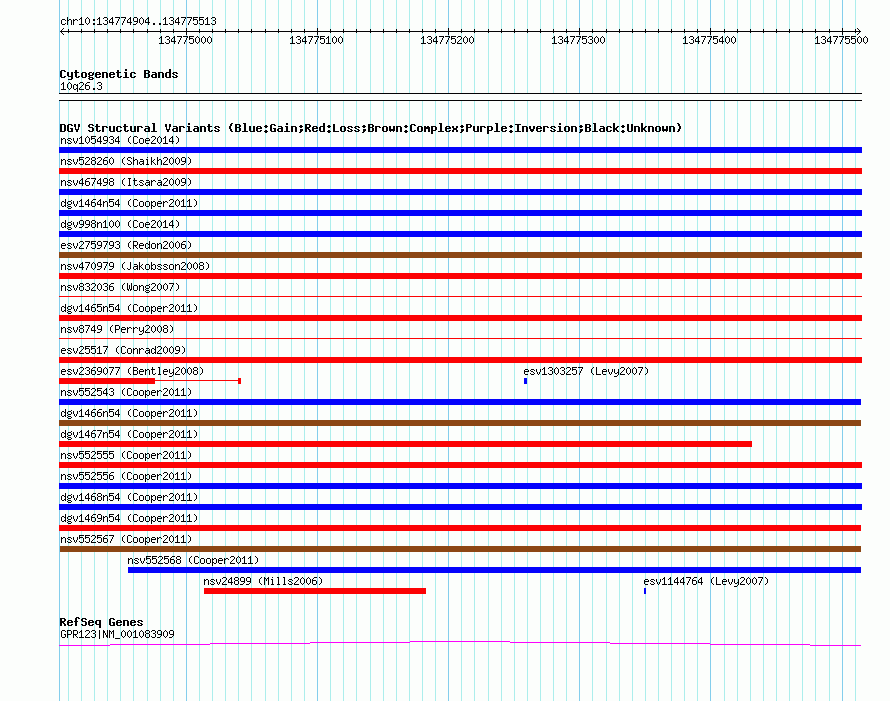This screenshot has width=890, height=701.
Task: Select the 10q26.3 band label
Action: (x=81, y=86)
